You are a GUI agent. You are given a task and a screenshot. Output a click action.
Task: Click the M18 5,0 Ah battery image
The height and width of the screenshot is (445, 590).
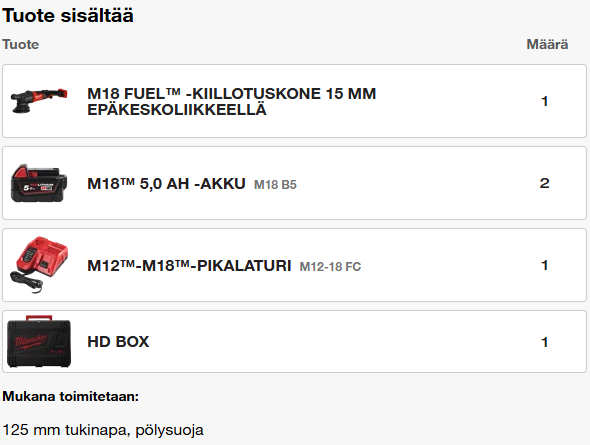(x=39, y=183)
